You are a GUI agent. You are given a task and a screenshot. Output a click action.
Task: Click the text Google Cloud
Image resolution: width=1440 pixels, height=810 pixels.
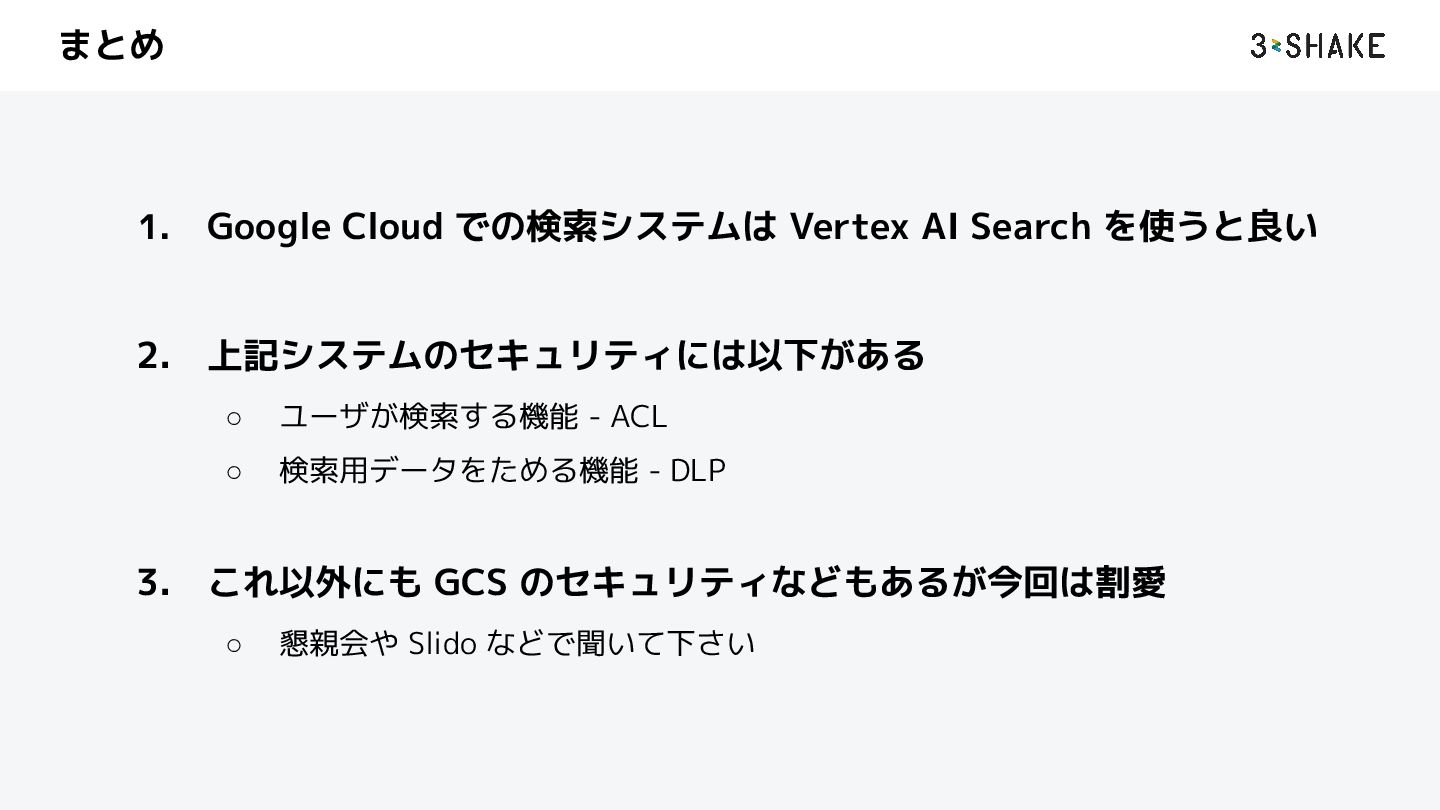tap(324, 228)
